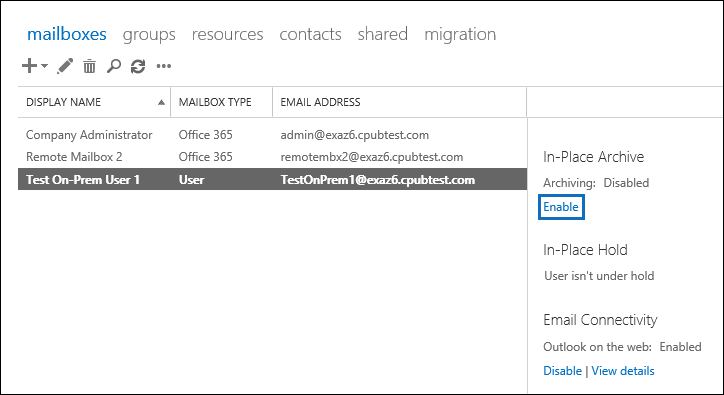Click Office 365 type for Company Administrator
Viewport: 724px width, 395px height.
(205, 135)
